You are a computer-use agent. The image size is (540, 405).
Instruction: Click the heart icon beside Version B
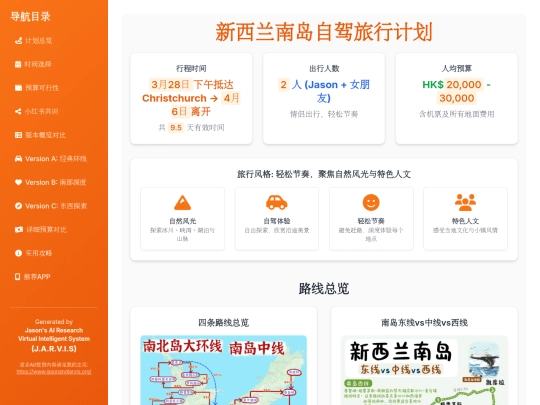point(19,182)
